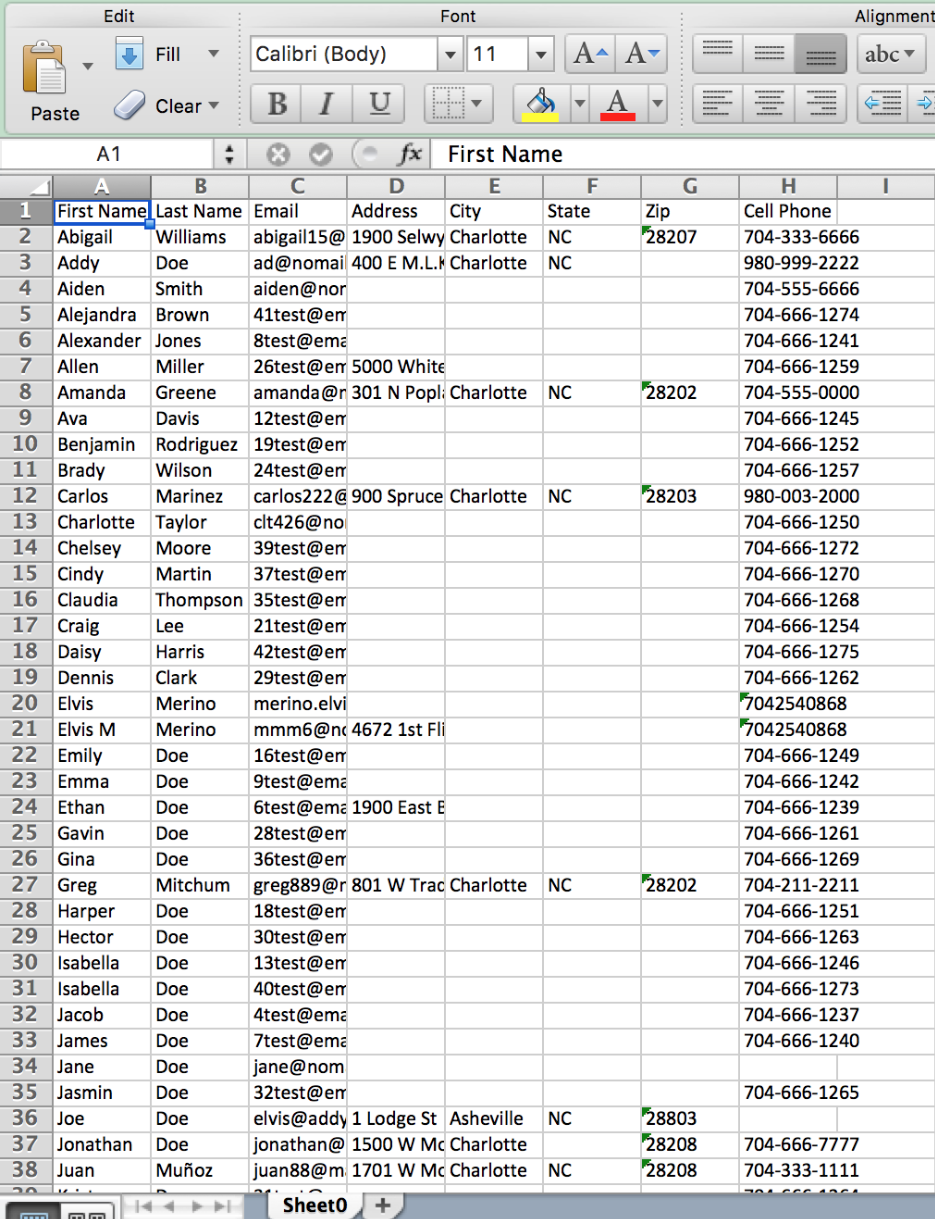Cancel the entry with the formula bar X icon
The image size is (935, 1219).
click(x=278, y=154)
